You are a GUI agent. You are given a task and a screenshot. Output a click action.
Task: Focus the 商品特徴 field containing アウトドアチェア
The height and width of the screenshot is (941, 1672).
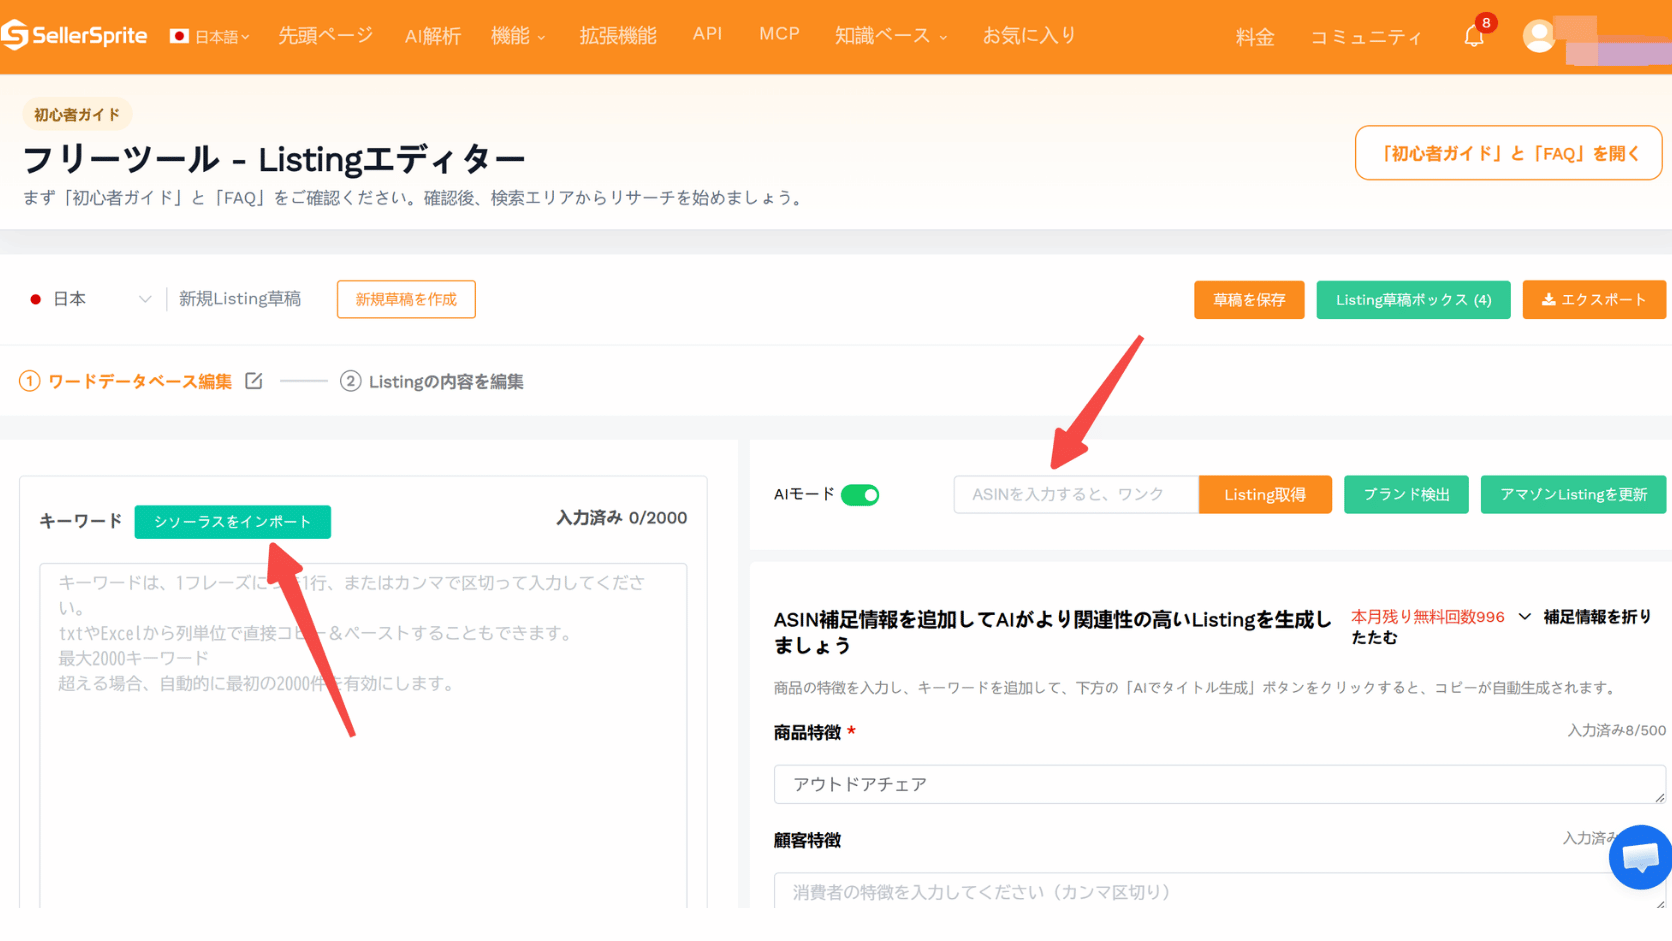1219,784
